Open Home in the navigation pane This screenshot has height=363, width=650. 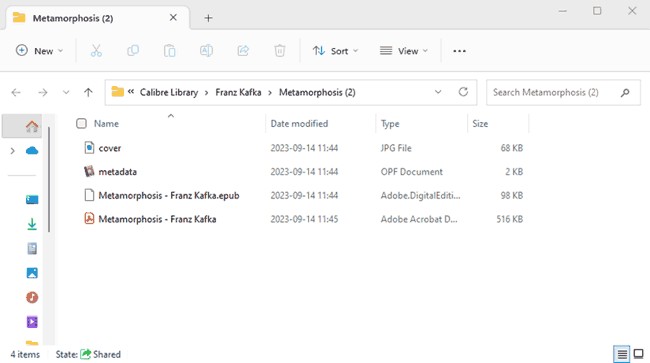coord(32,126)
